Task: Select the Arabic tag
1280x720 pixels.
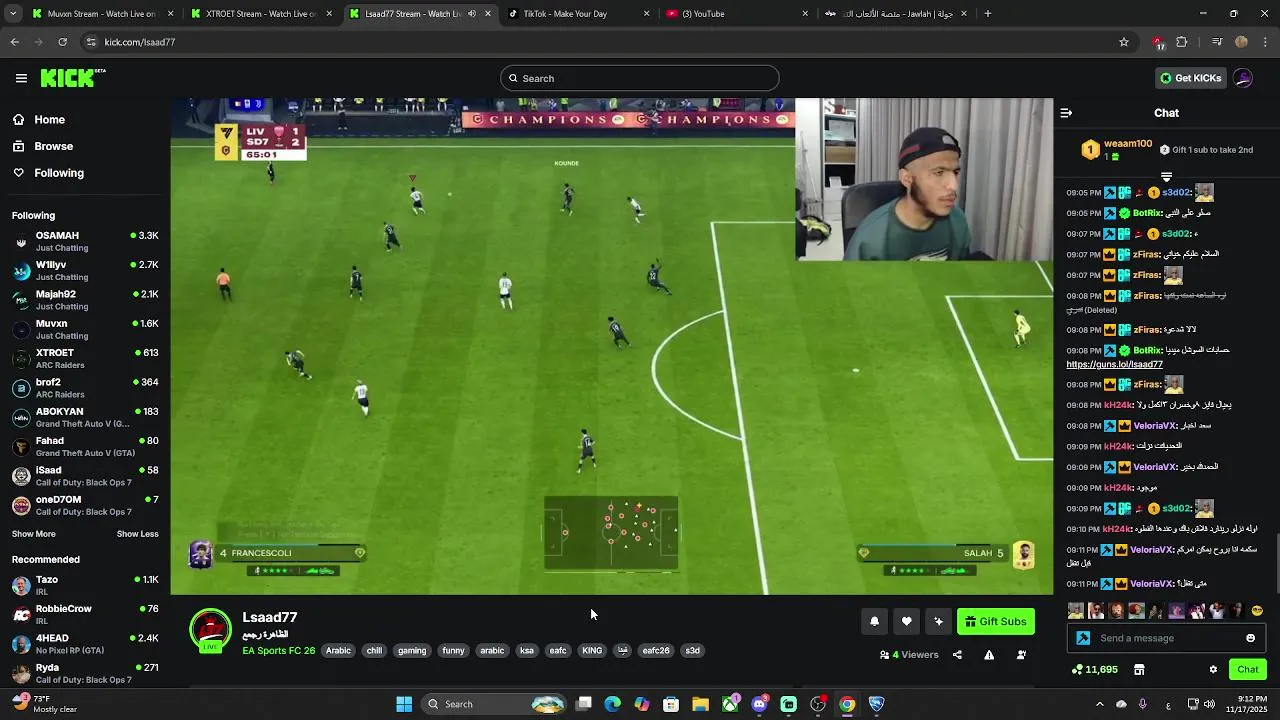Action: (x=339, y=651)
